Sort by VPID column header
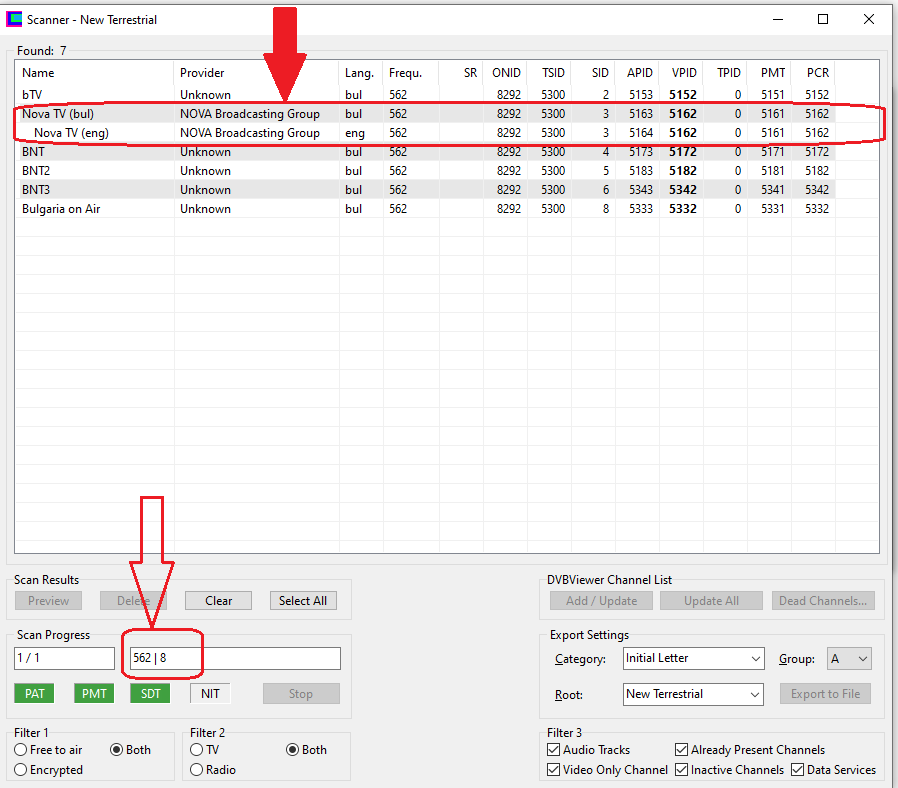The width and height of the screenshot is (898, 788). (681, 73)
